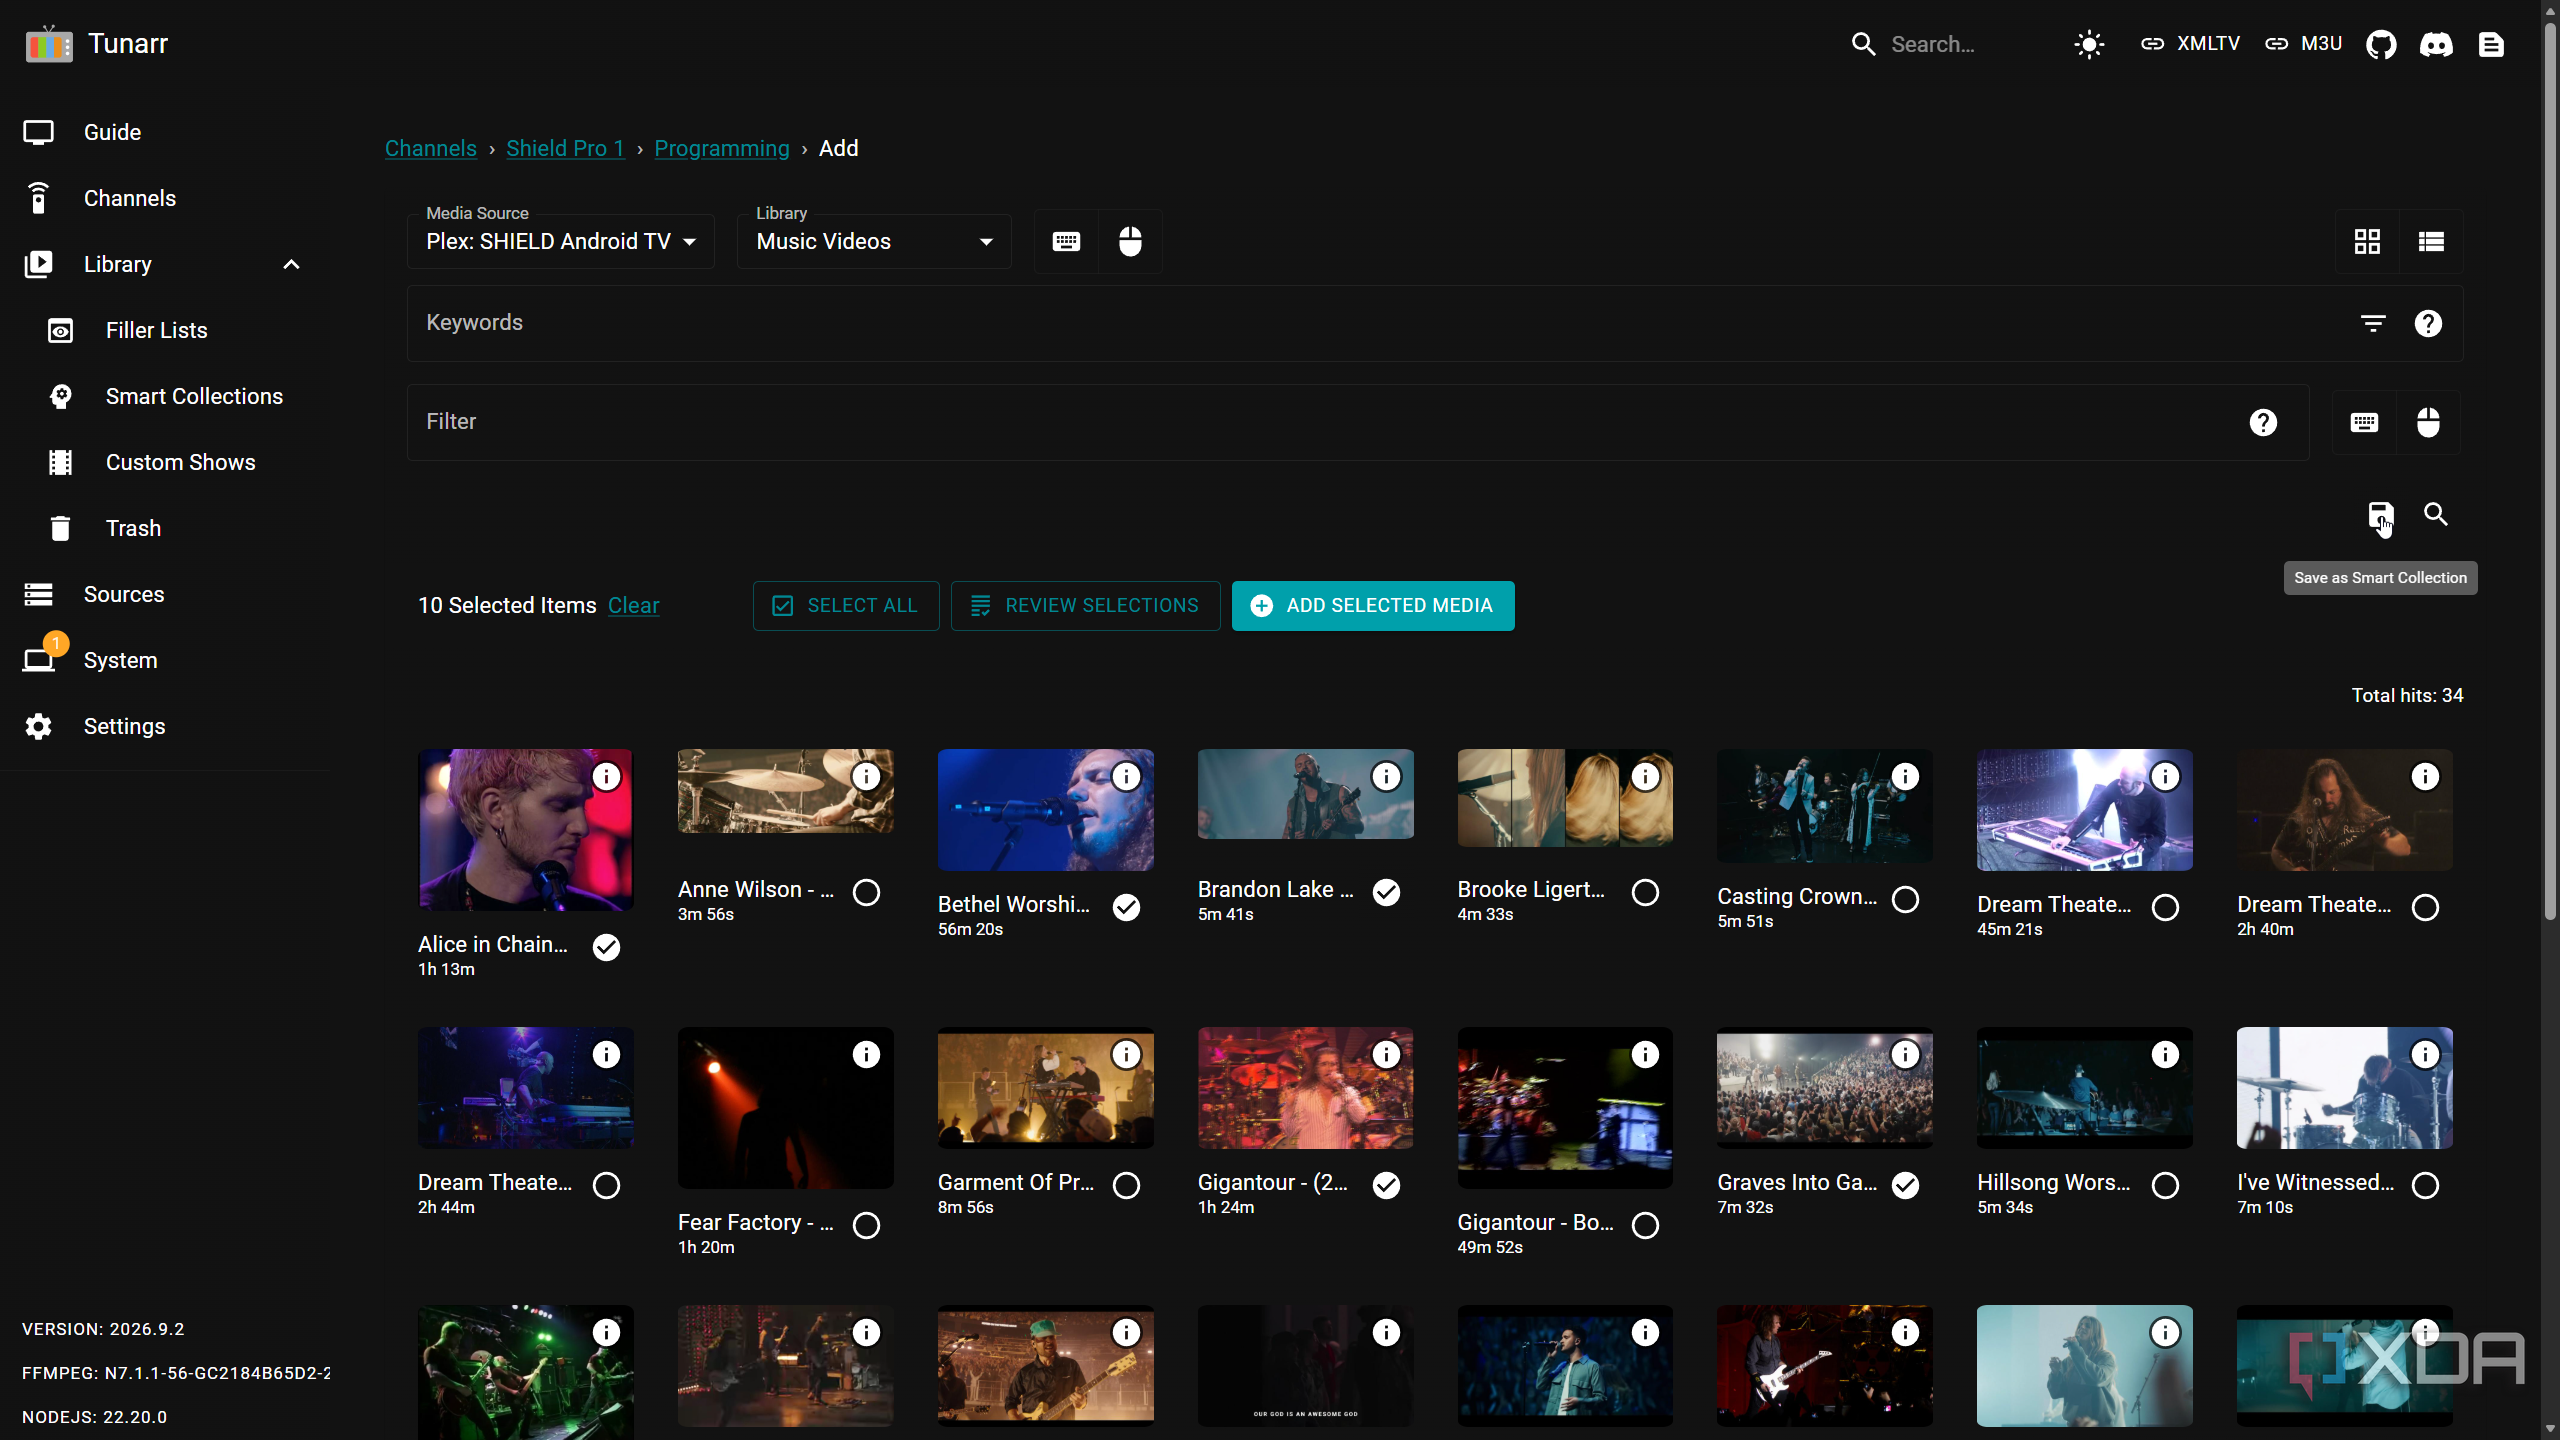Open Dream Theater 45m 21s thumbnail

coord(2084,810)
